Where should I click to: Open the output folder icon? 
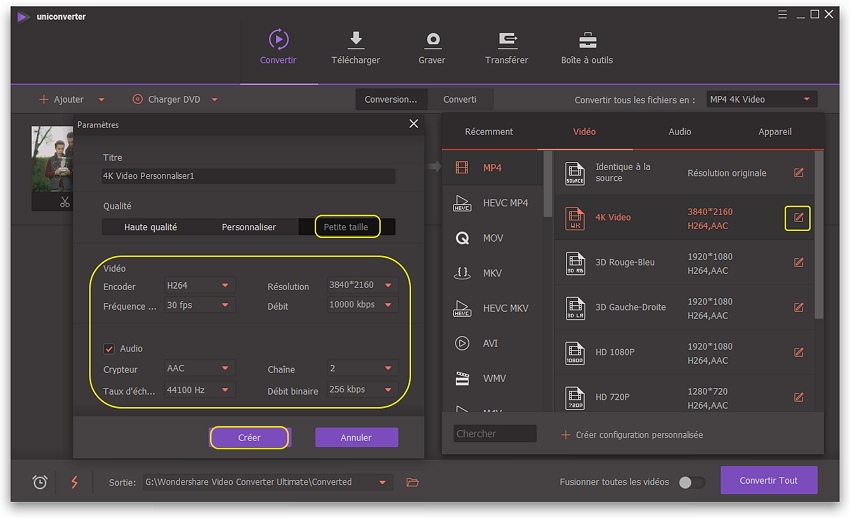(413, 482)
